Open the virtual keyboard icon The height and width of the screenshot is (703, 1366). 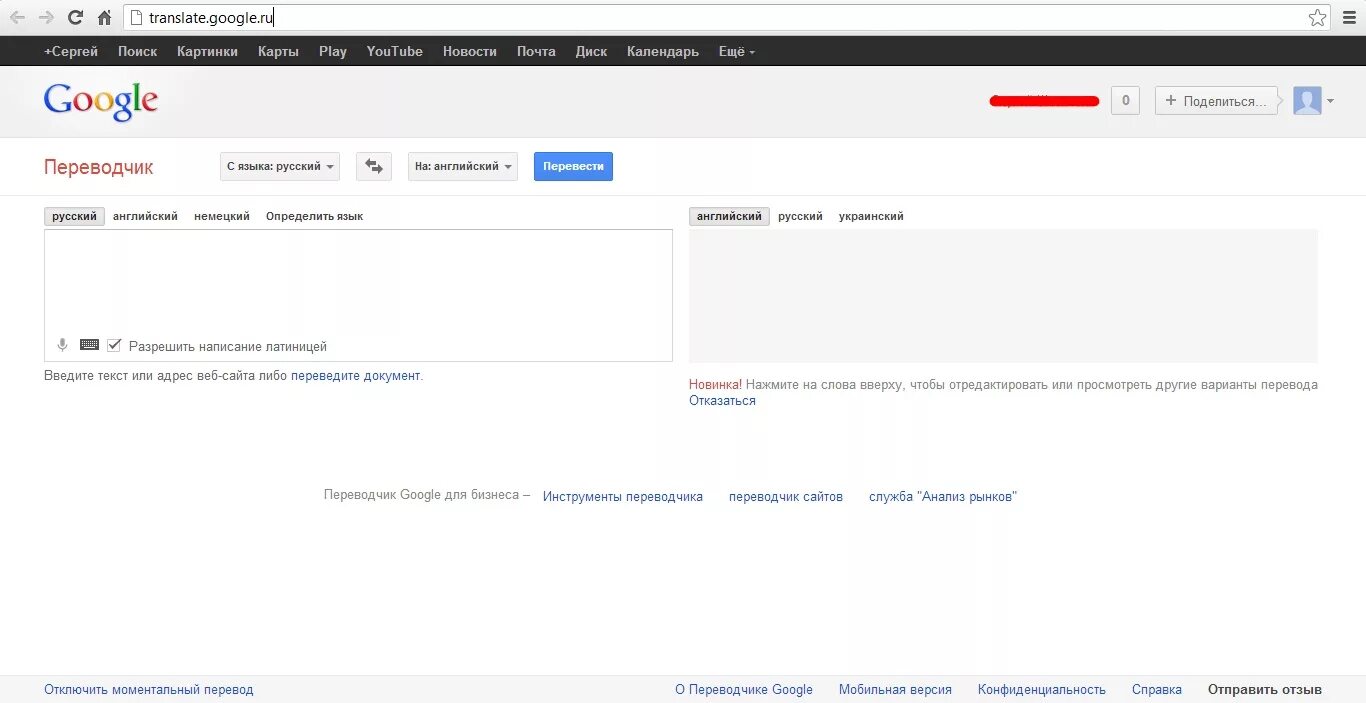point(89,345)
